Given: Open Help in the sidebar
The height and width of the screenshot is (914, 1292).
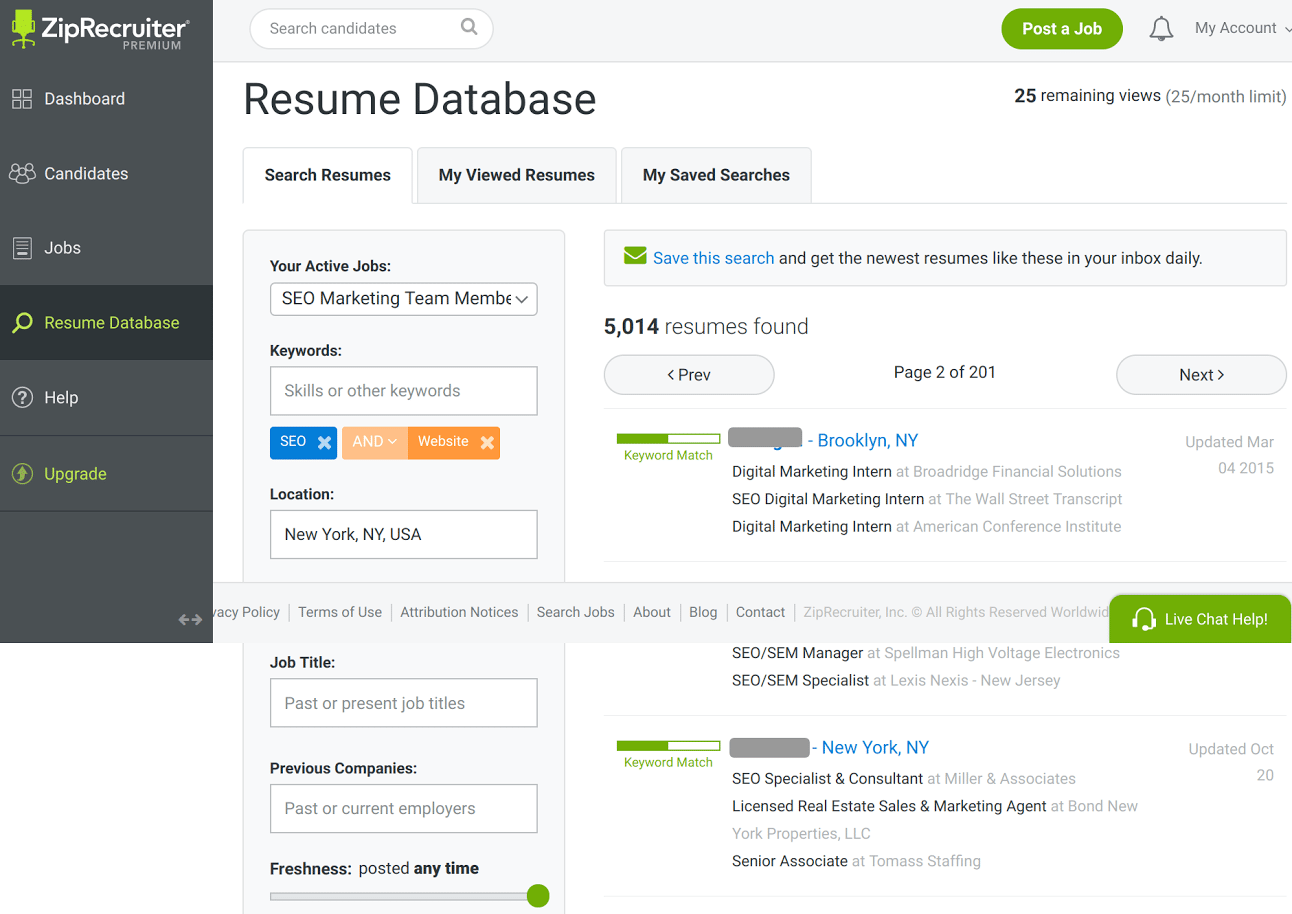Looking at the screenshot, I should tap(106, 398).
